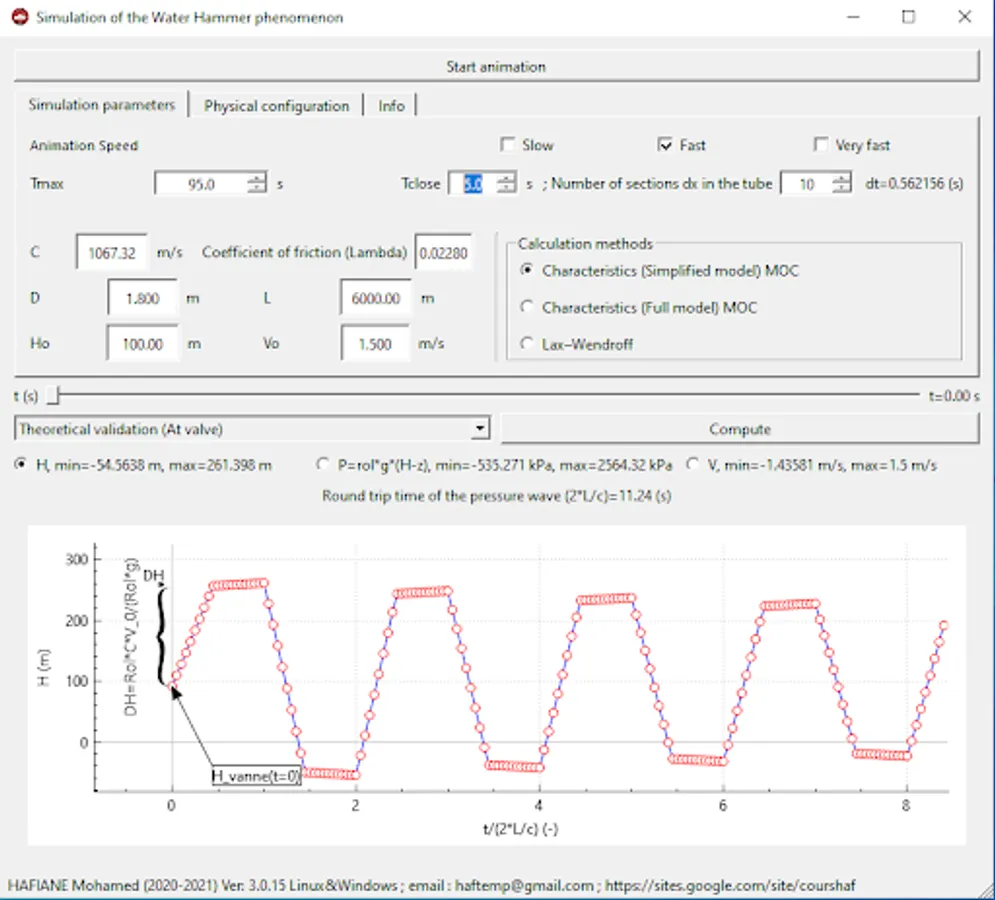Increase Tclose with the up arrow
The height and width of the screenshot is (900, 995).
click(506, 178)
